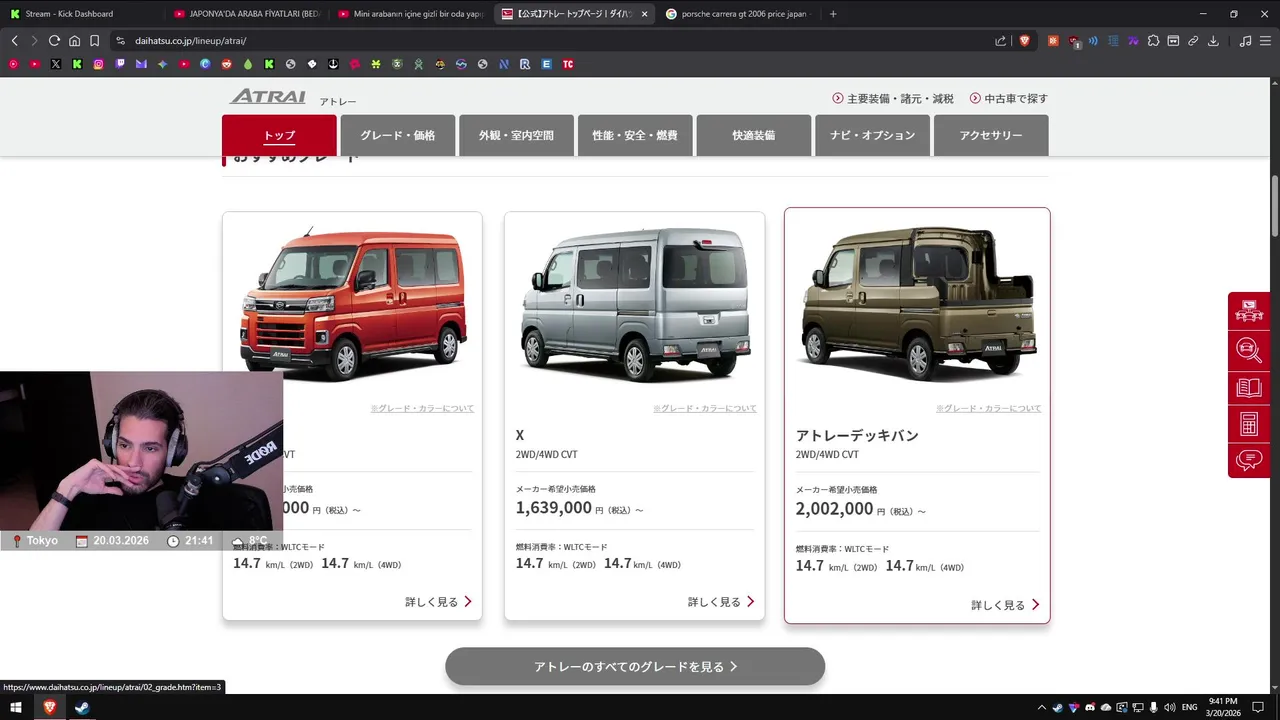Click the グレード・カラーについて link on X card
1280x720 pixels.
tap(705, 408)
